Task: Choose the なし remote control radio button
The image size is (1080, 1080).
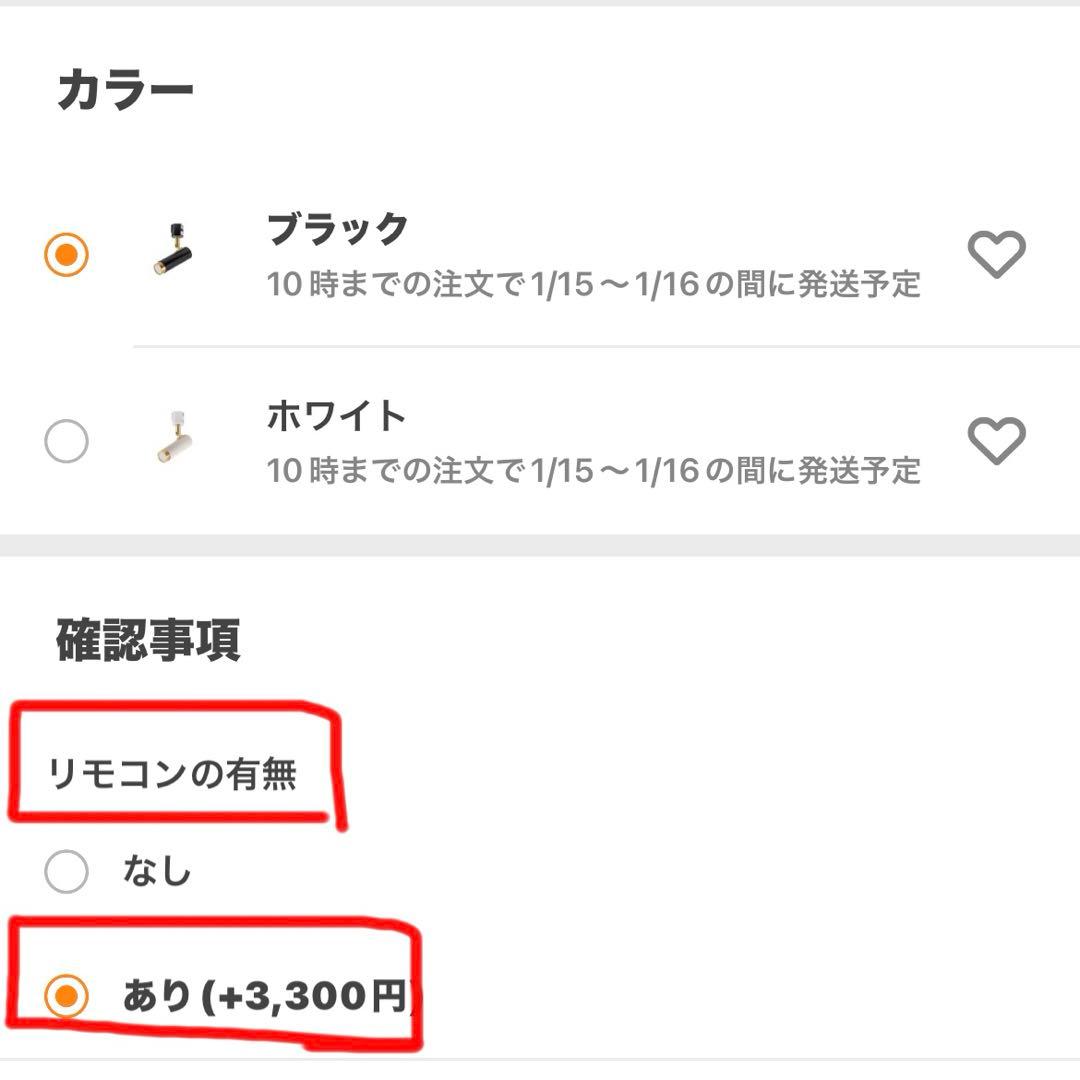Action: [67, 872]
